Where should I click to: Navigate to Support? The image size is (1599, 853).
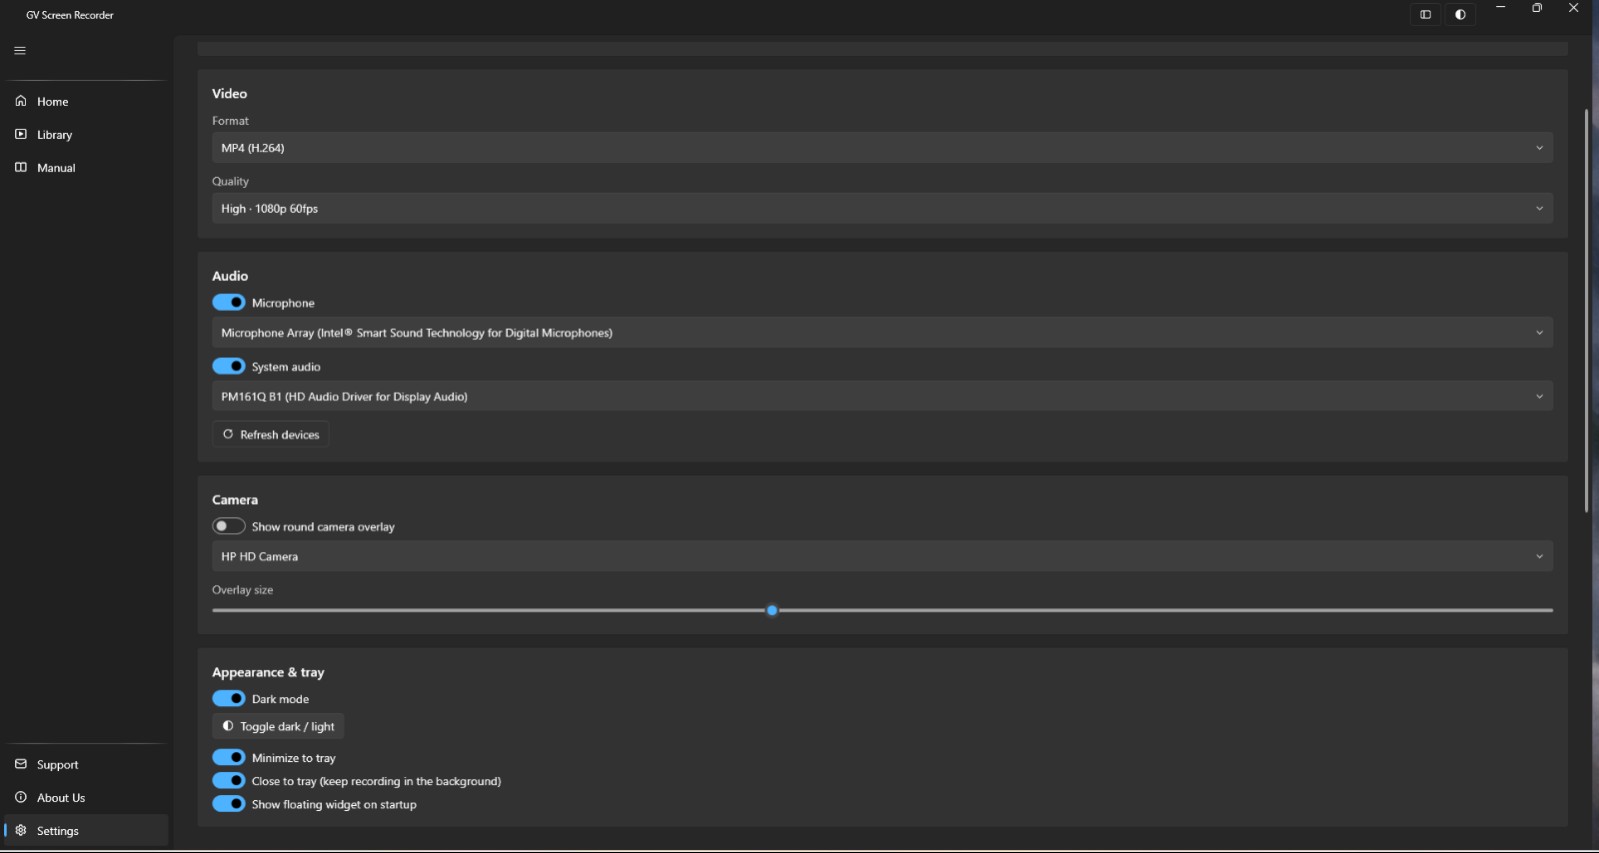click(x=86, y=764)
